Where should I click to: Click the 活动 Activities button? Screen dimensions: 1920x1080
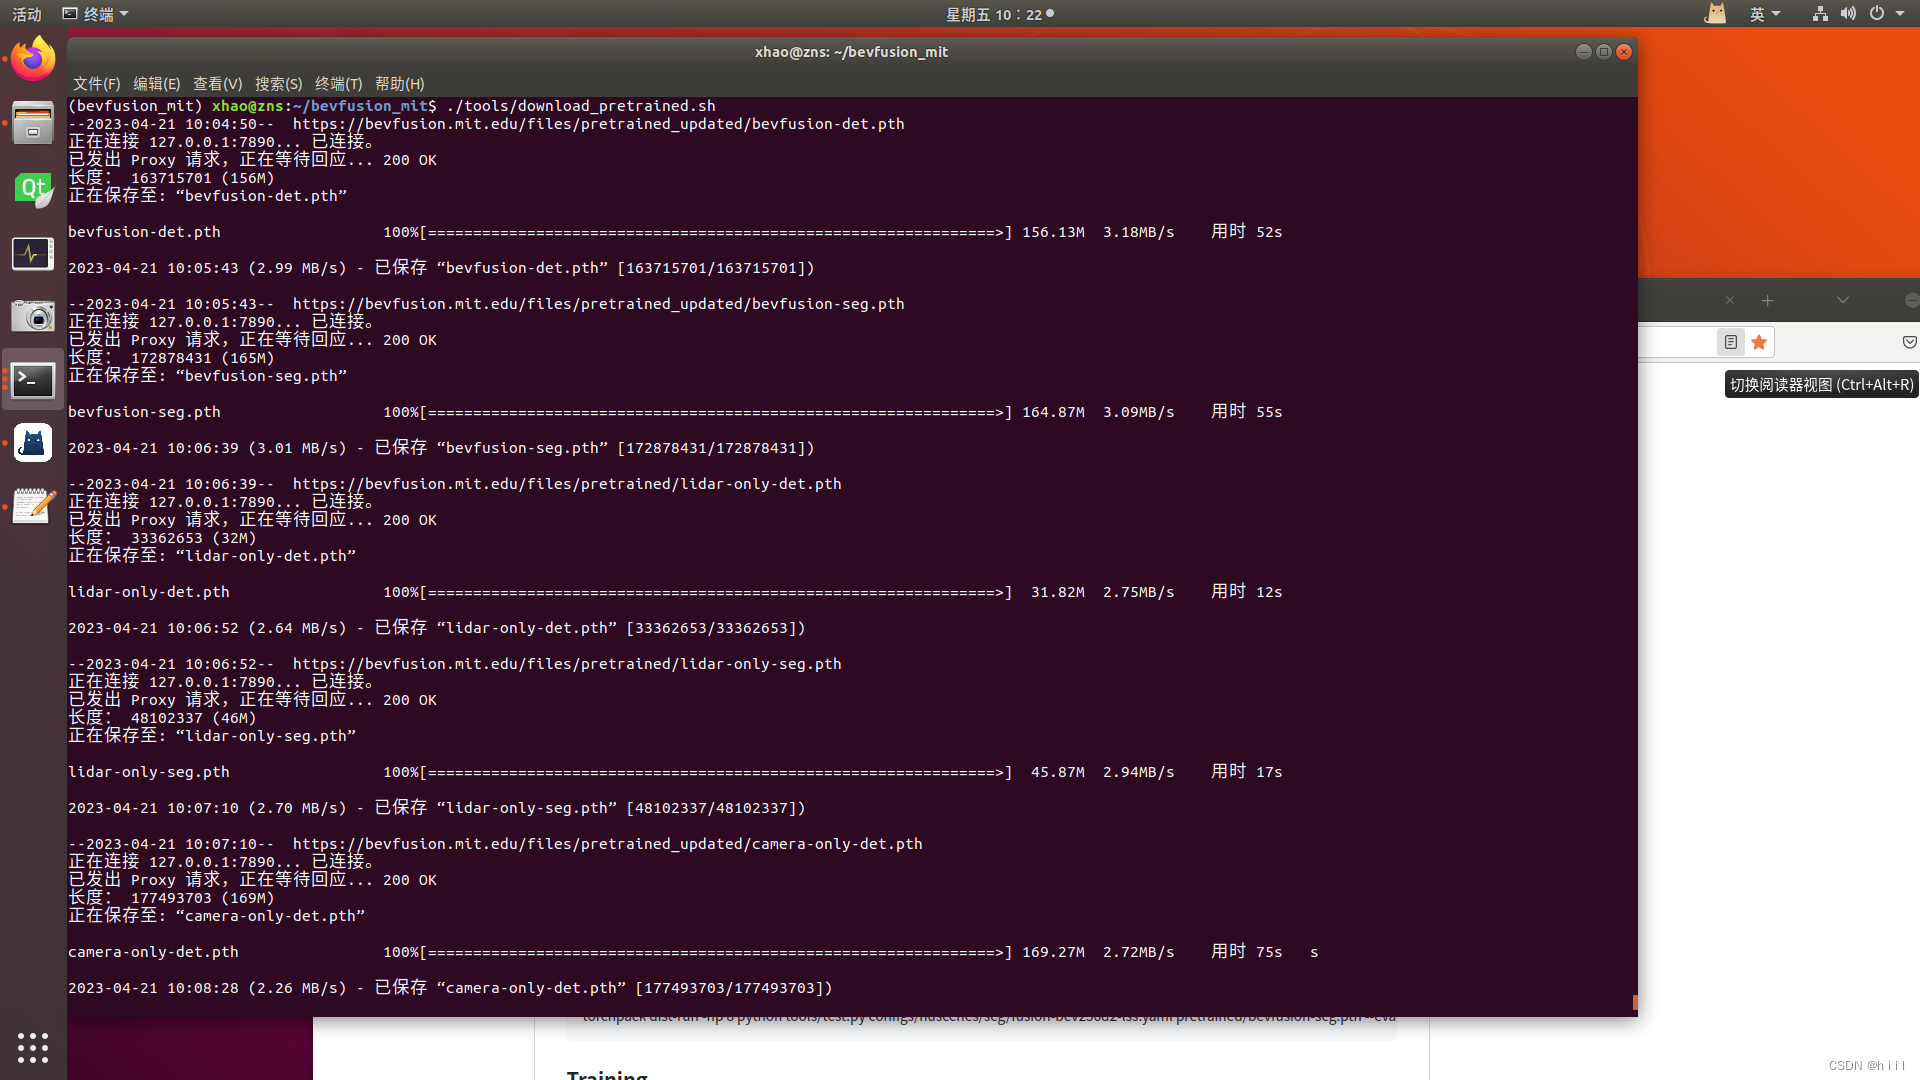coord(27,14)
